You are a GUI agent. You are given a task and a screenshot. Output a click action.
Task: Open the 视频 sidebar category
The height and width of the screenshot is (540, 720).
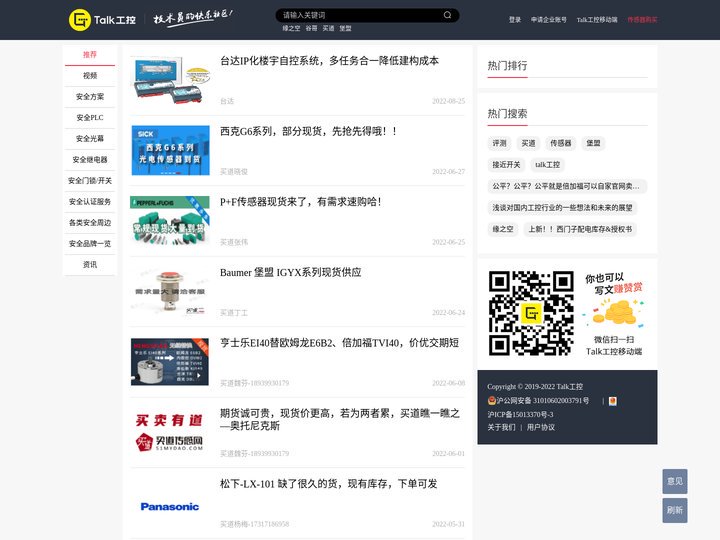coord(90,76)
